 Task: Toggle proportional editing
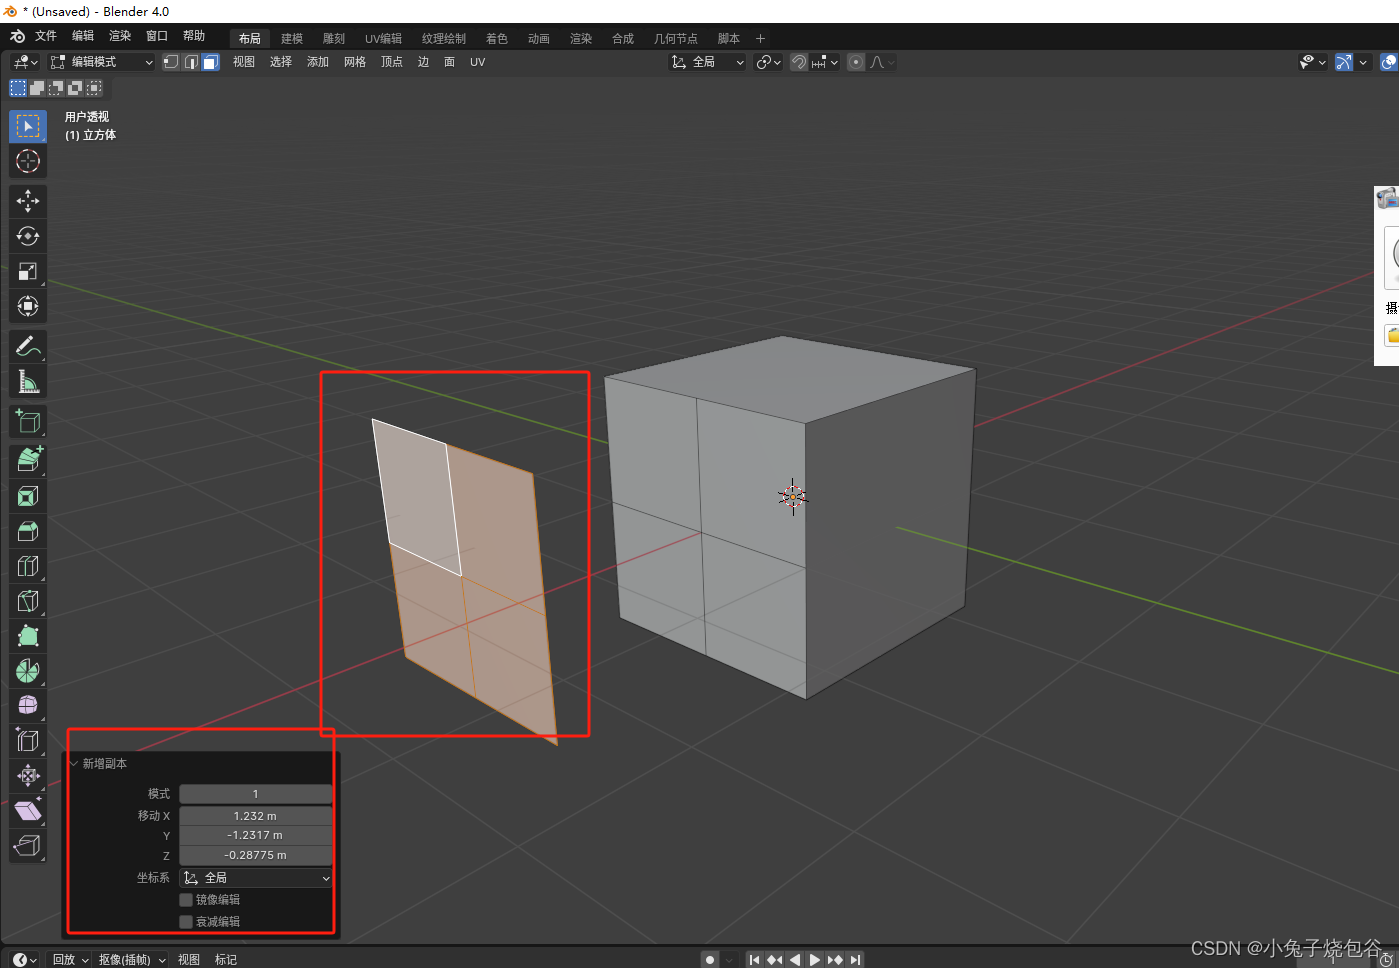pos(856,62)
